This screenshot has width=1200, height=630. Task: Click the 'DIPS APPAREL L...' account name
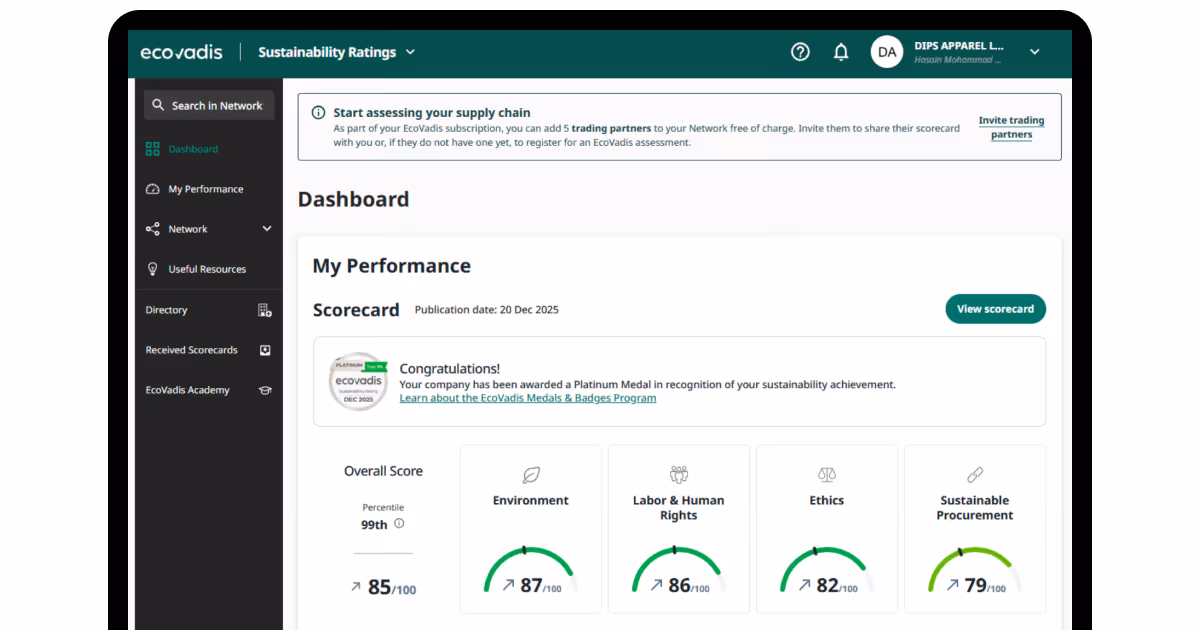959,46
